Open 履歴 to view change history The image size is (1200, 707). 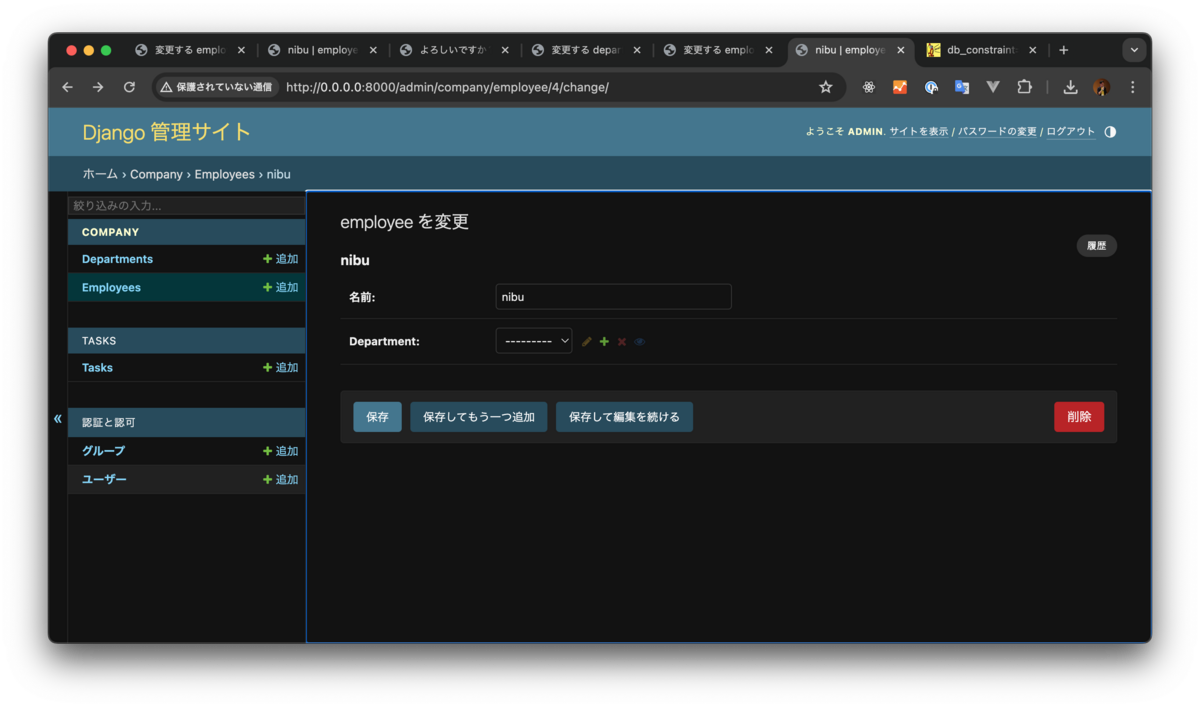point(1096,245)
